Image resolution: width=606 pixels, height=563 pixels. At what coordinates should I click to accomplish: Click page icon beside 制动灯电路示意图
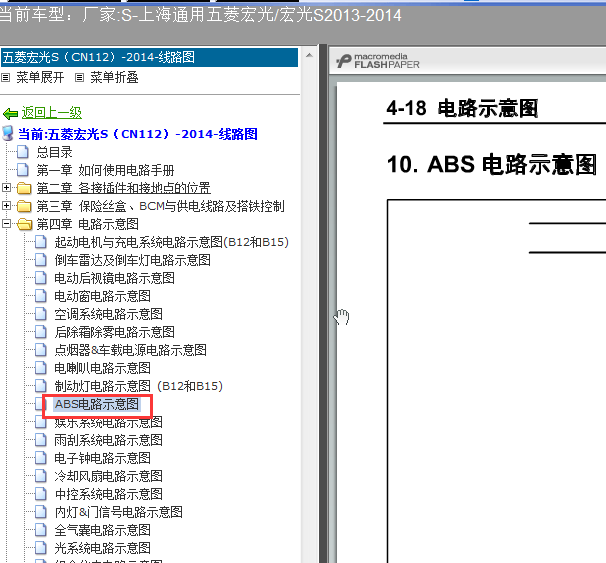41,386
